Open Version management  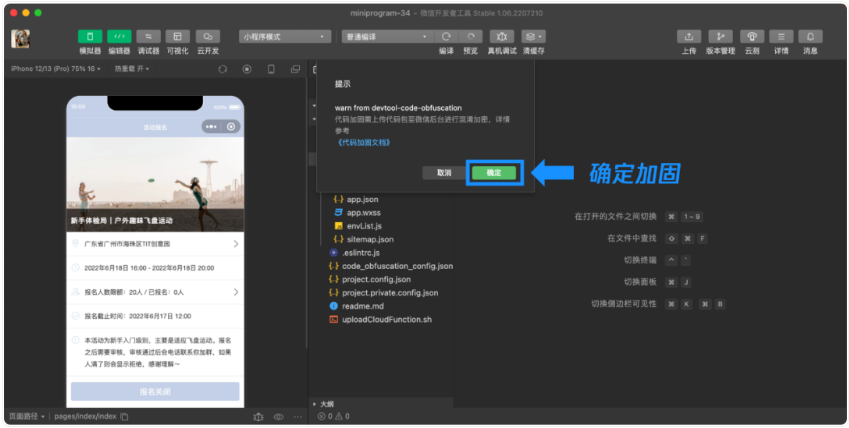(x=720, y=37)
